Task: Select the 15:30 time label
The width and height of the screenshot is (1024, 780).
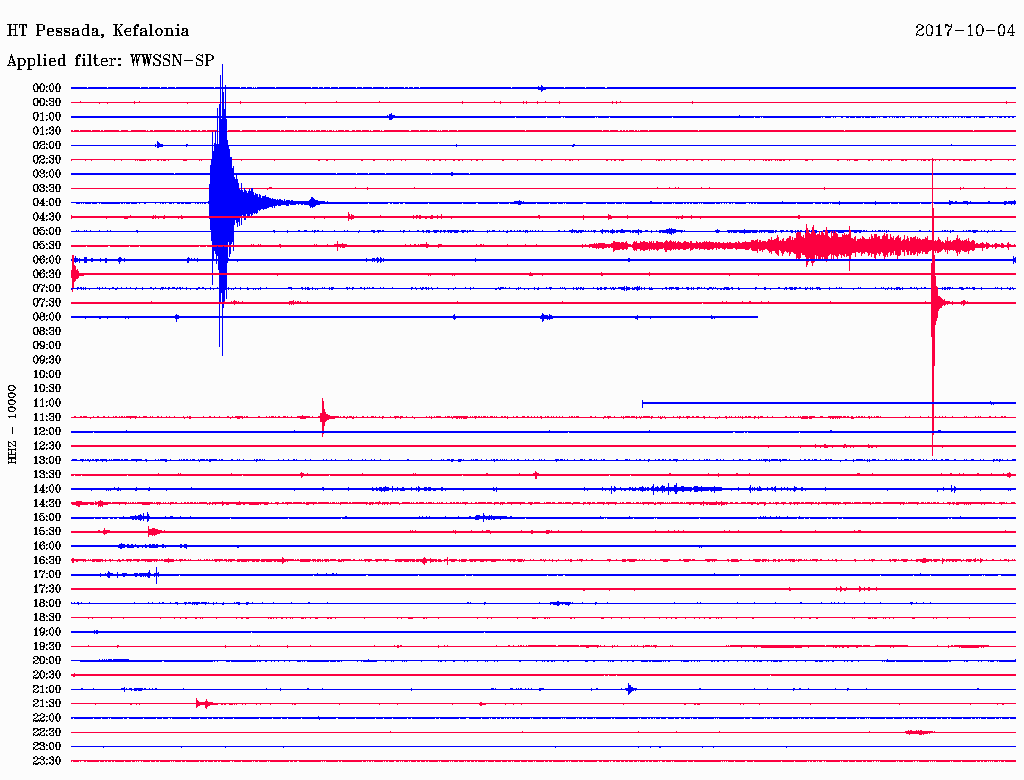Action: click(x=47, y=532)
